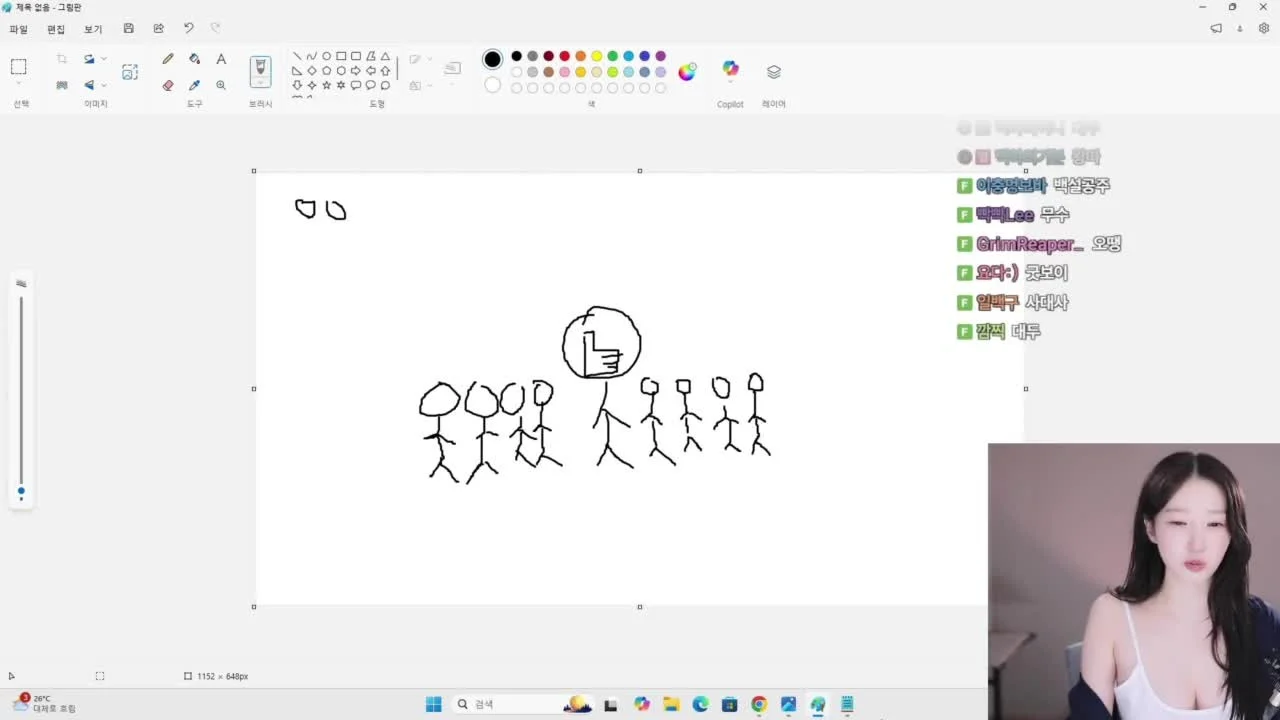The width and height of the screenshot is (1280, 720).
Task: Choose the Text tool
Action: point(221,59)
